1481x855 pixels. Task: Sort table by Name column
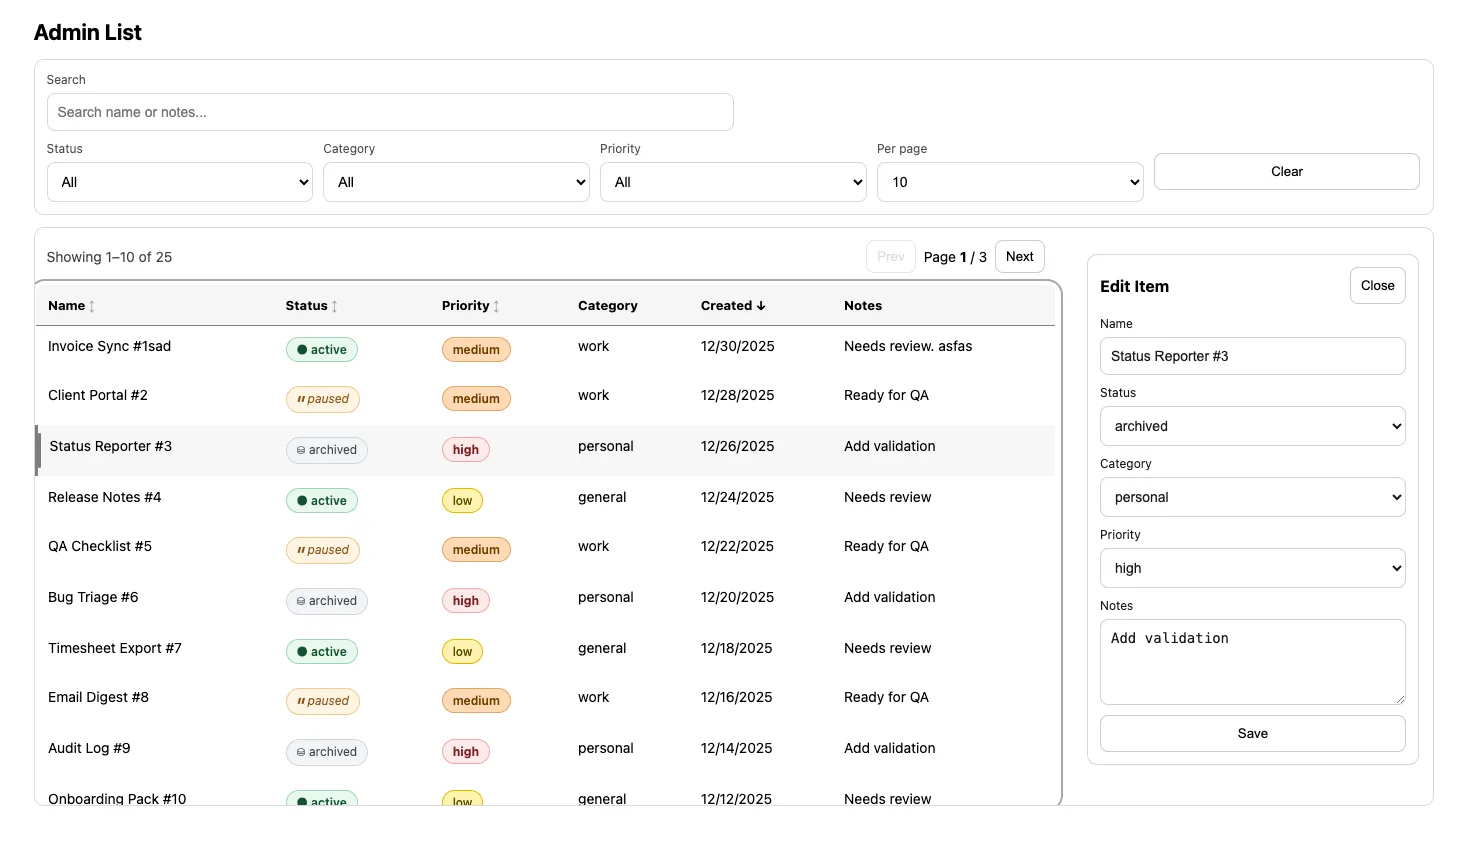pos(71,306)
